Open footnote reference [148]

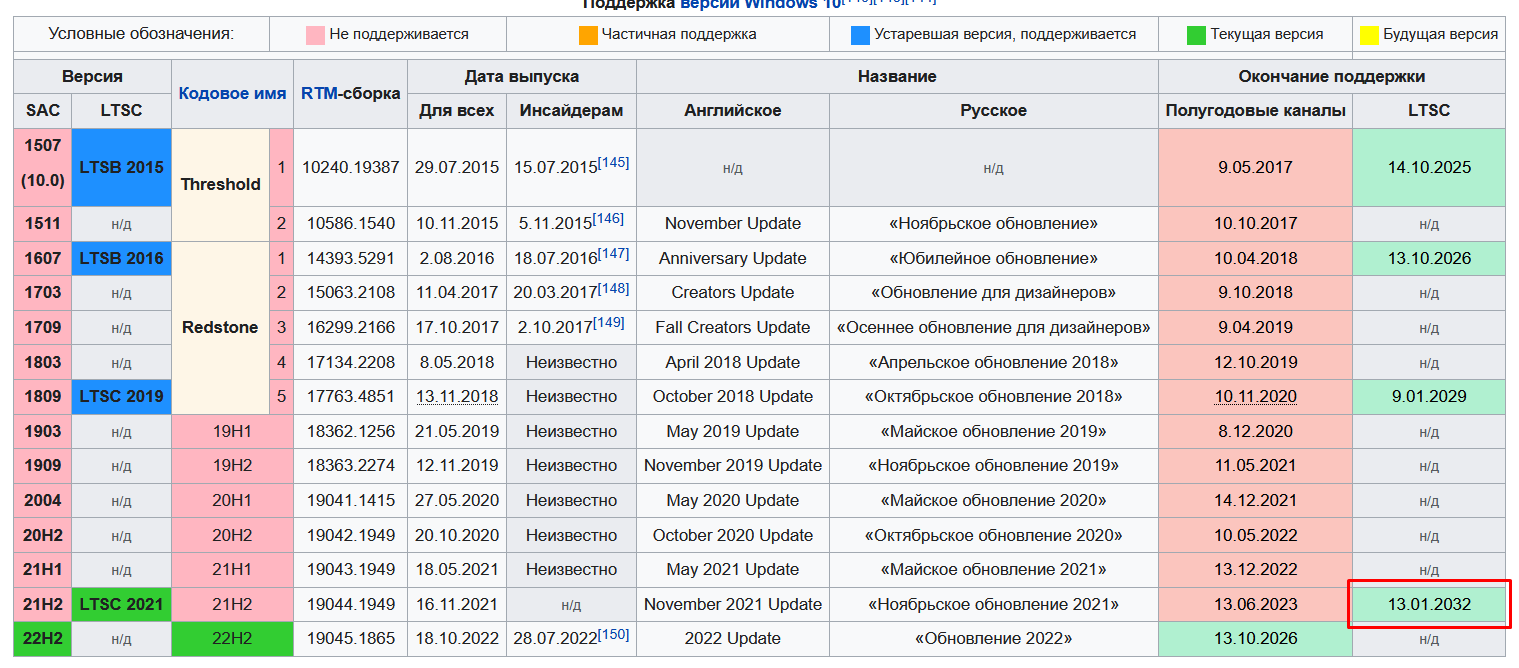tap(613, 288)
